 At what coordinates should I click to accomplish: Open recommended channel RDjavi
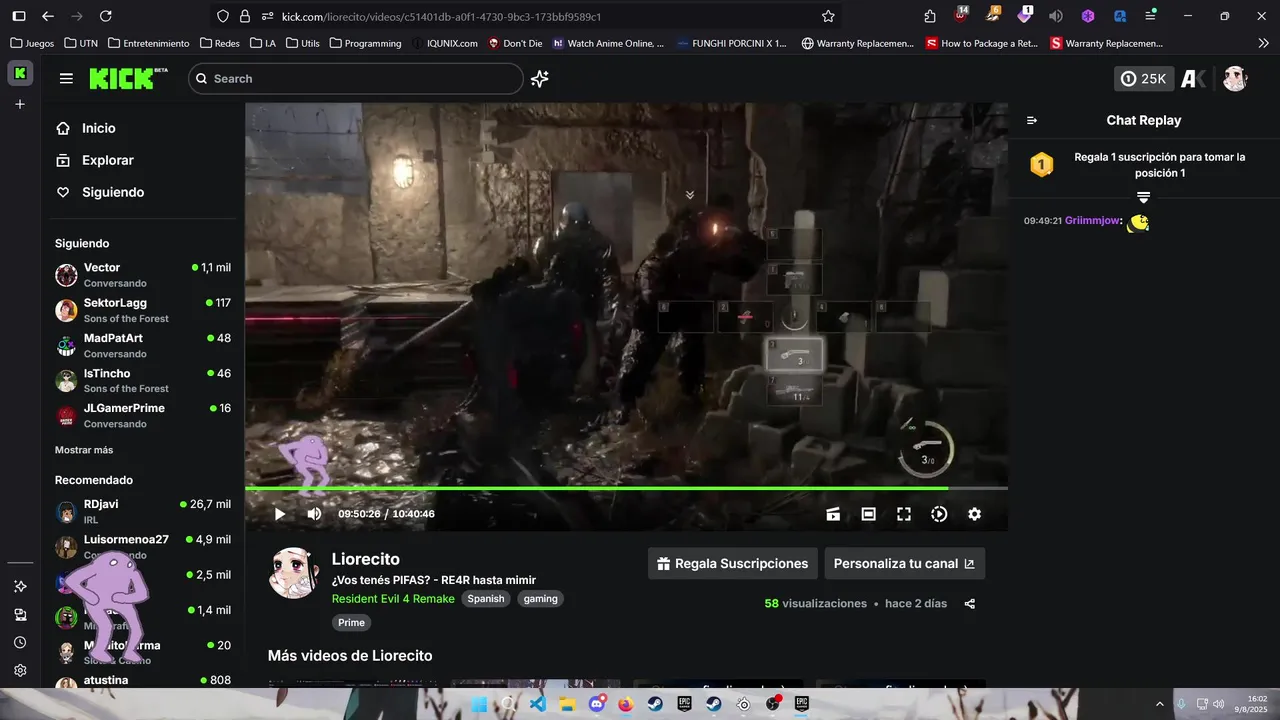143,511
